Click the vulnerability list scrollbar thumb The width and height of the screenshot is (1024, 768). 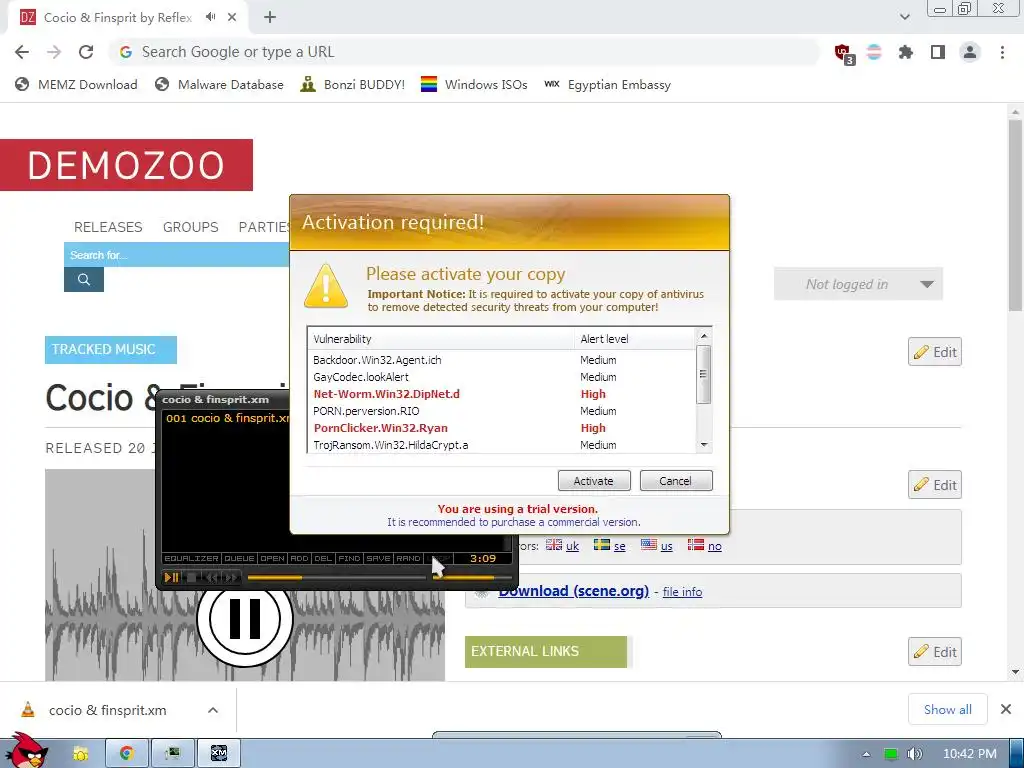pyautogui.click(x=703, y=374)
